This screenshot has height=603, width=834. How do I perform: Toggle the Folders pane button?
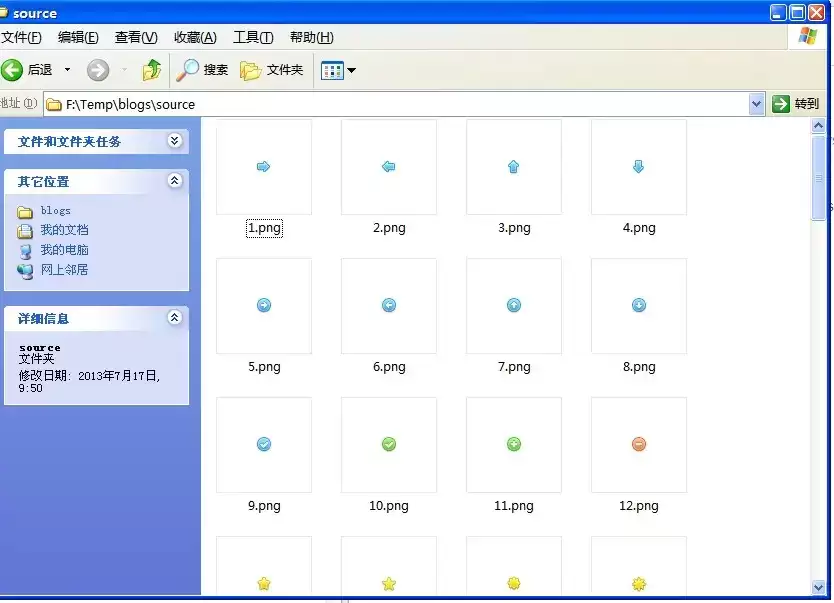(271, 70)
